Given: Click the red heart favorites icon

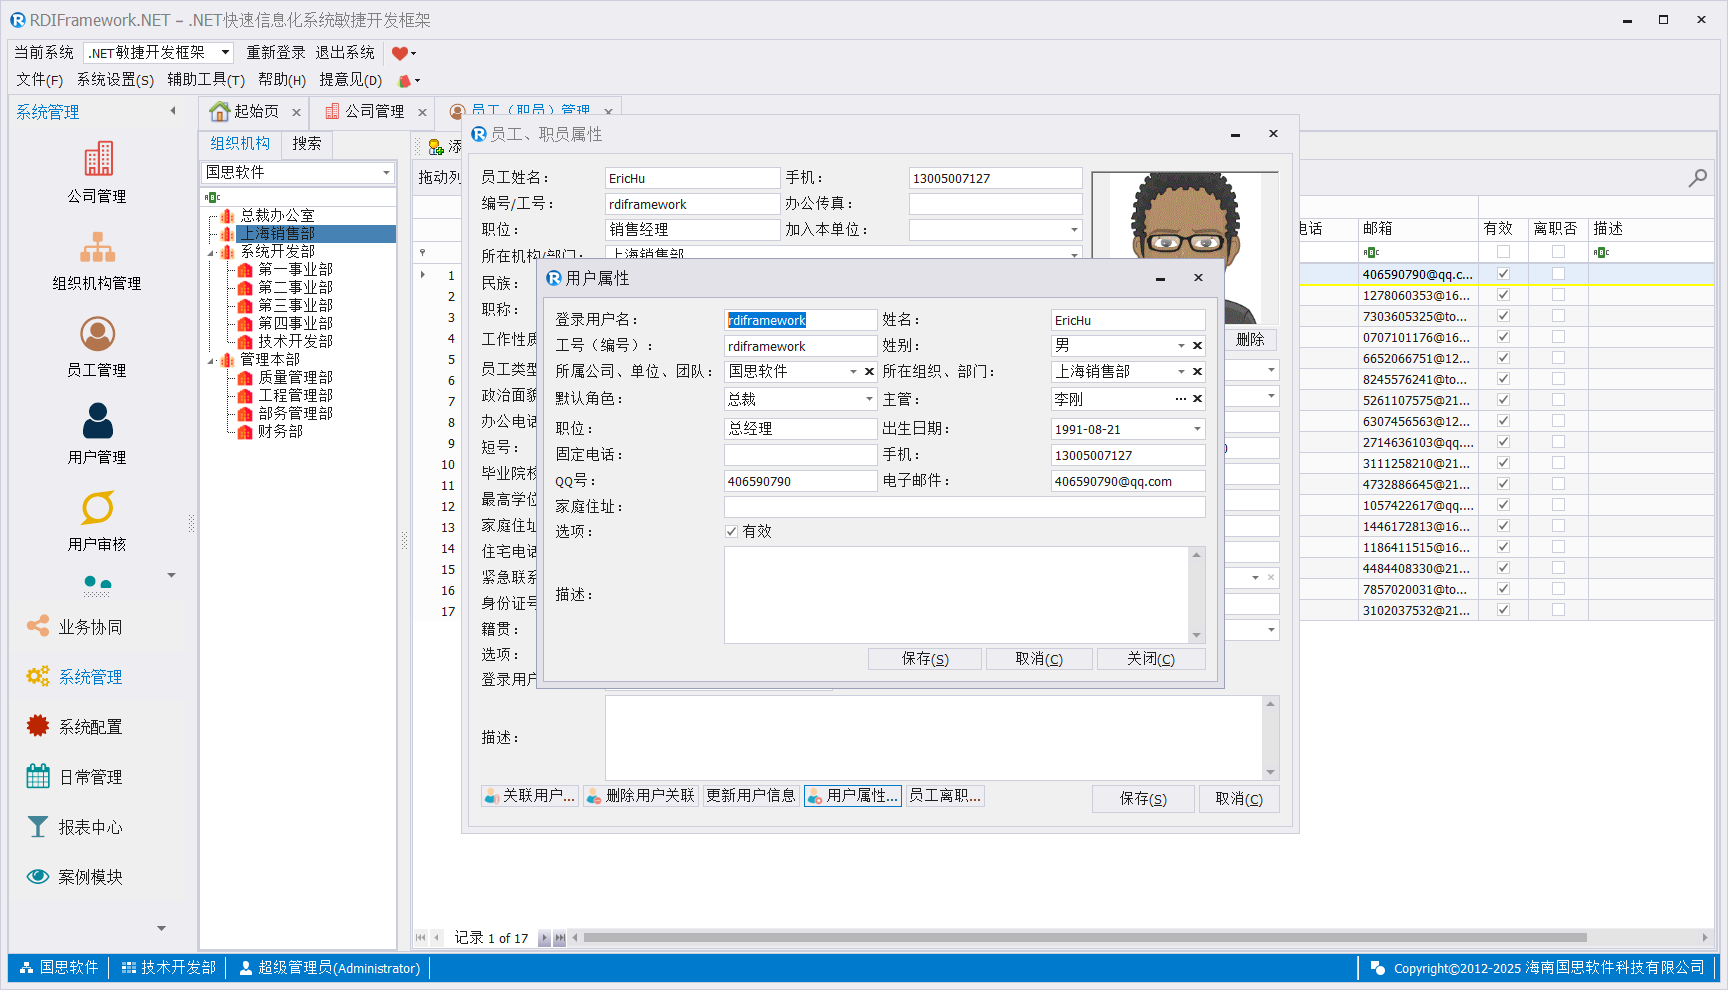Looking at the screenshot, I should (x=399, y=53).
